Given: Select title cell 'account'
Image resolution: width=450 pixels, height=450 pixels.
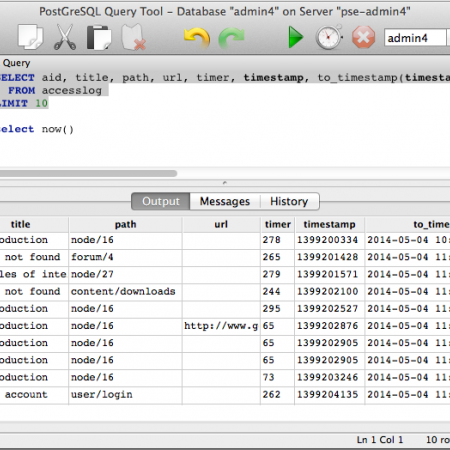Looking at the screenshot, I should pyautogui.click(x=34, y=394).
